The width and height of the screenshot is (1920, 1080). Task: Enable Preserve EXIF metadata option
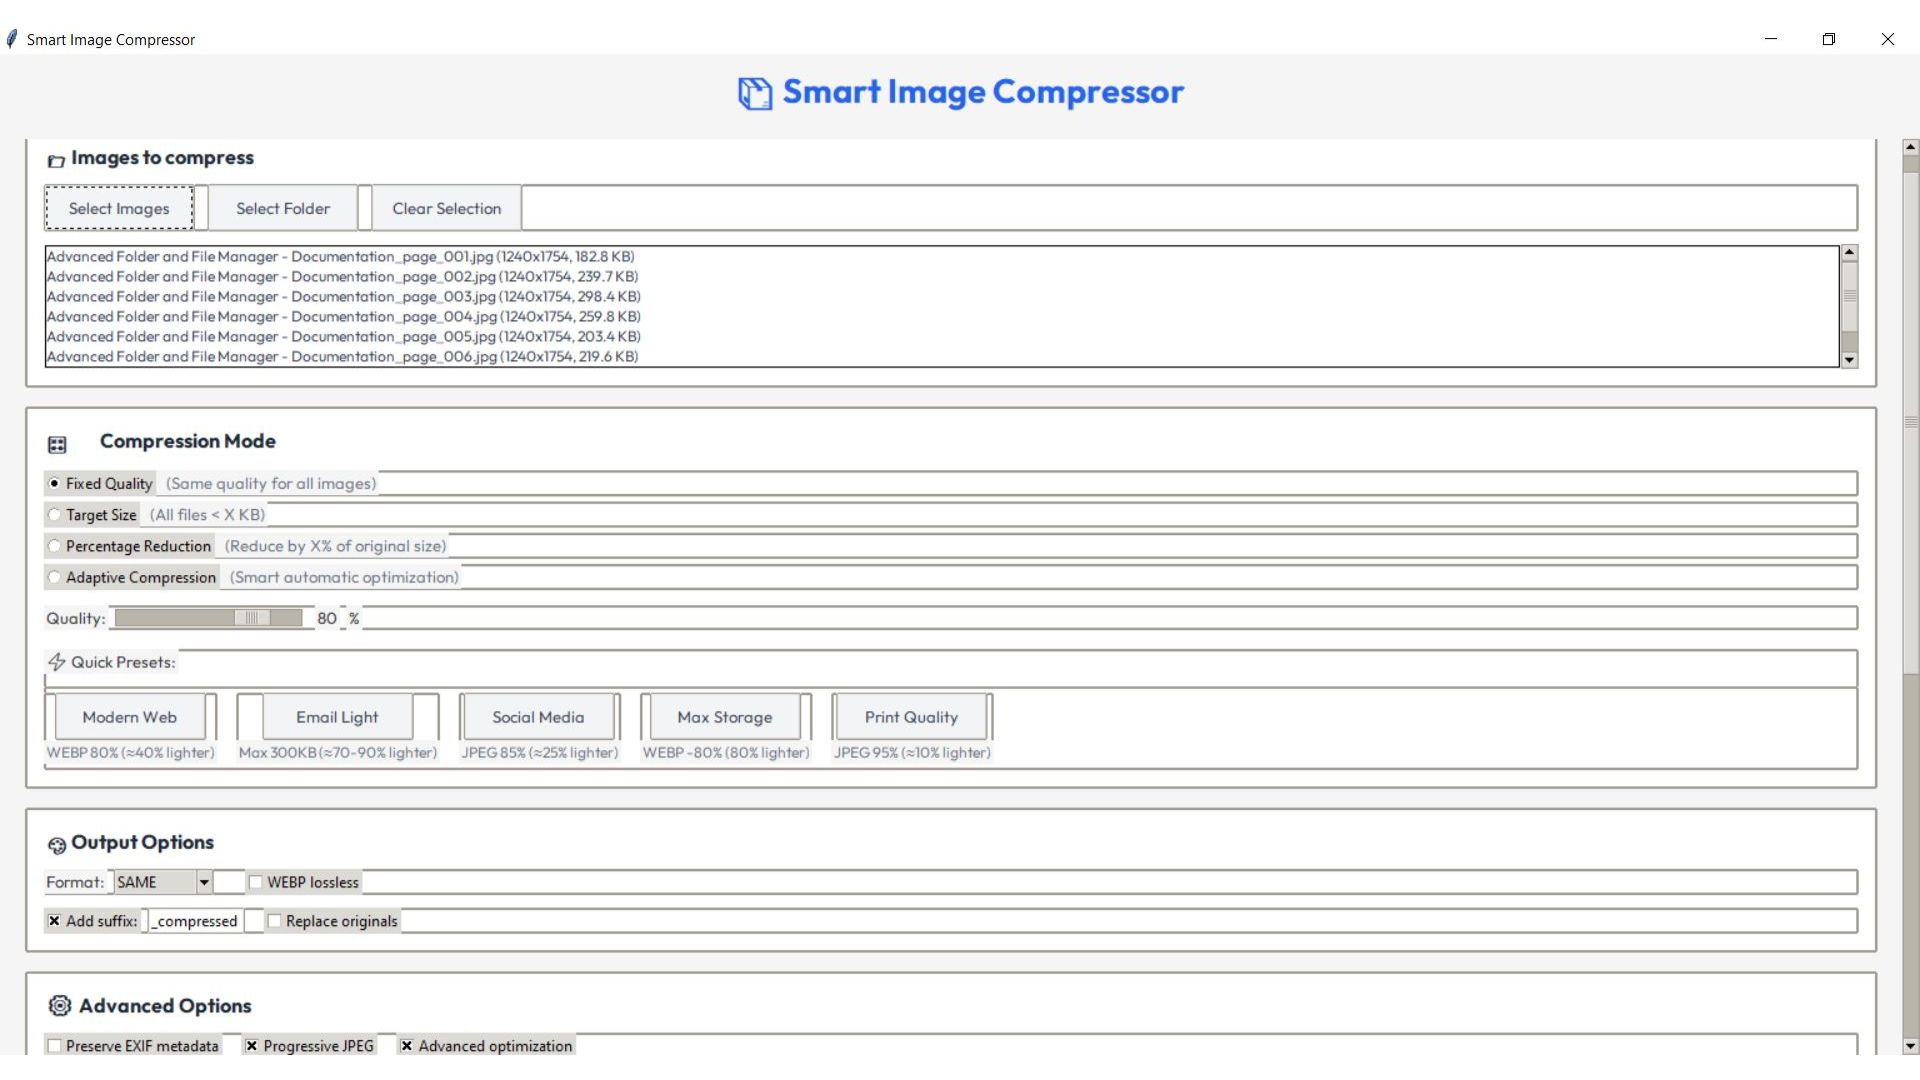55,1046
